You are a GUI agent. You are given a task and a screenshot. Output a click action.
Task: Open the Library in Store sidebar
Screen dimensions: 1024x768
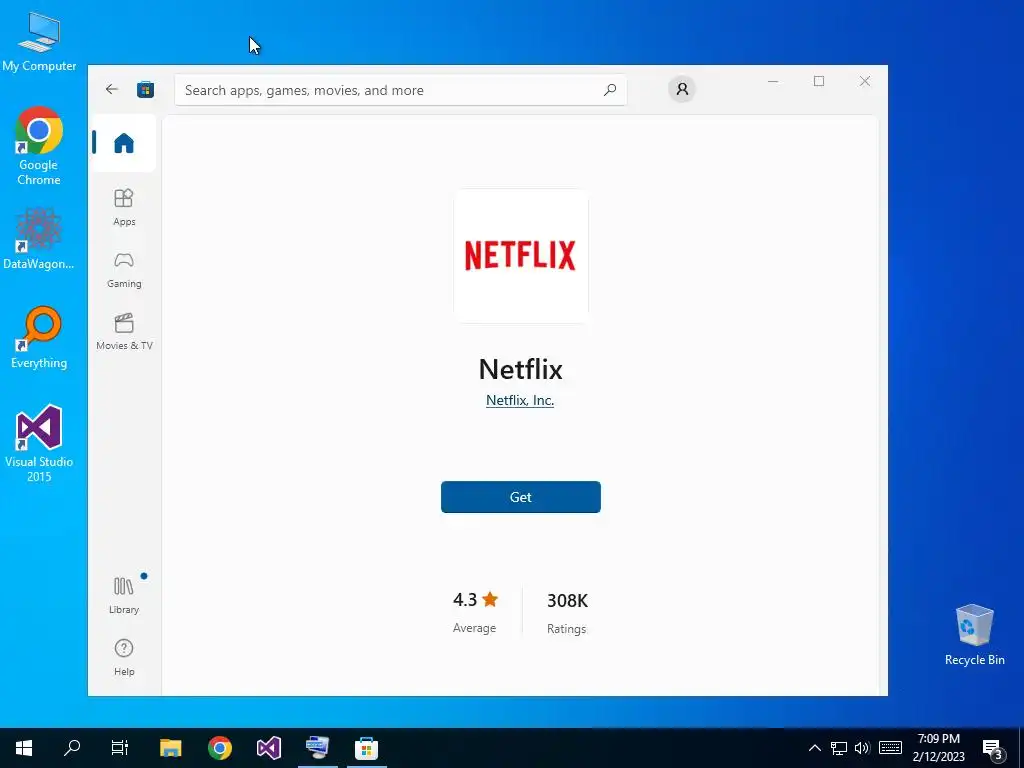point(124,595)
